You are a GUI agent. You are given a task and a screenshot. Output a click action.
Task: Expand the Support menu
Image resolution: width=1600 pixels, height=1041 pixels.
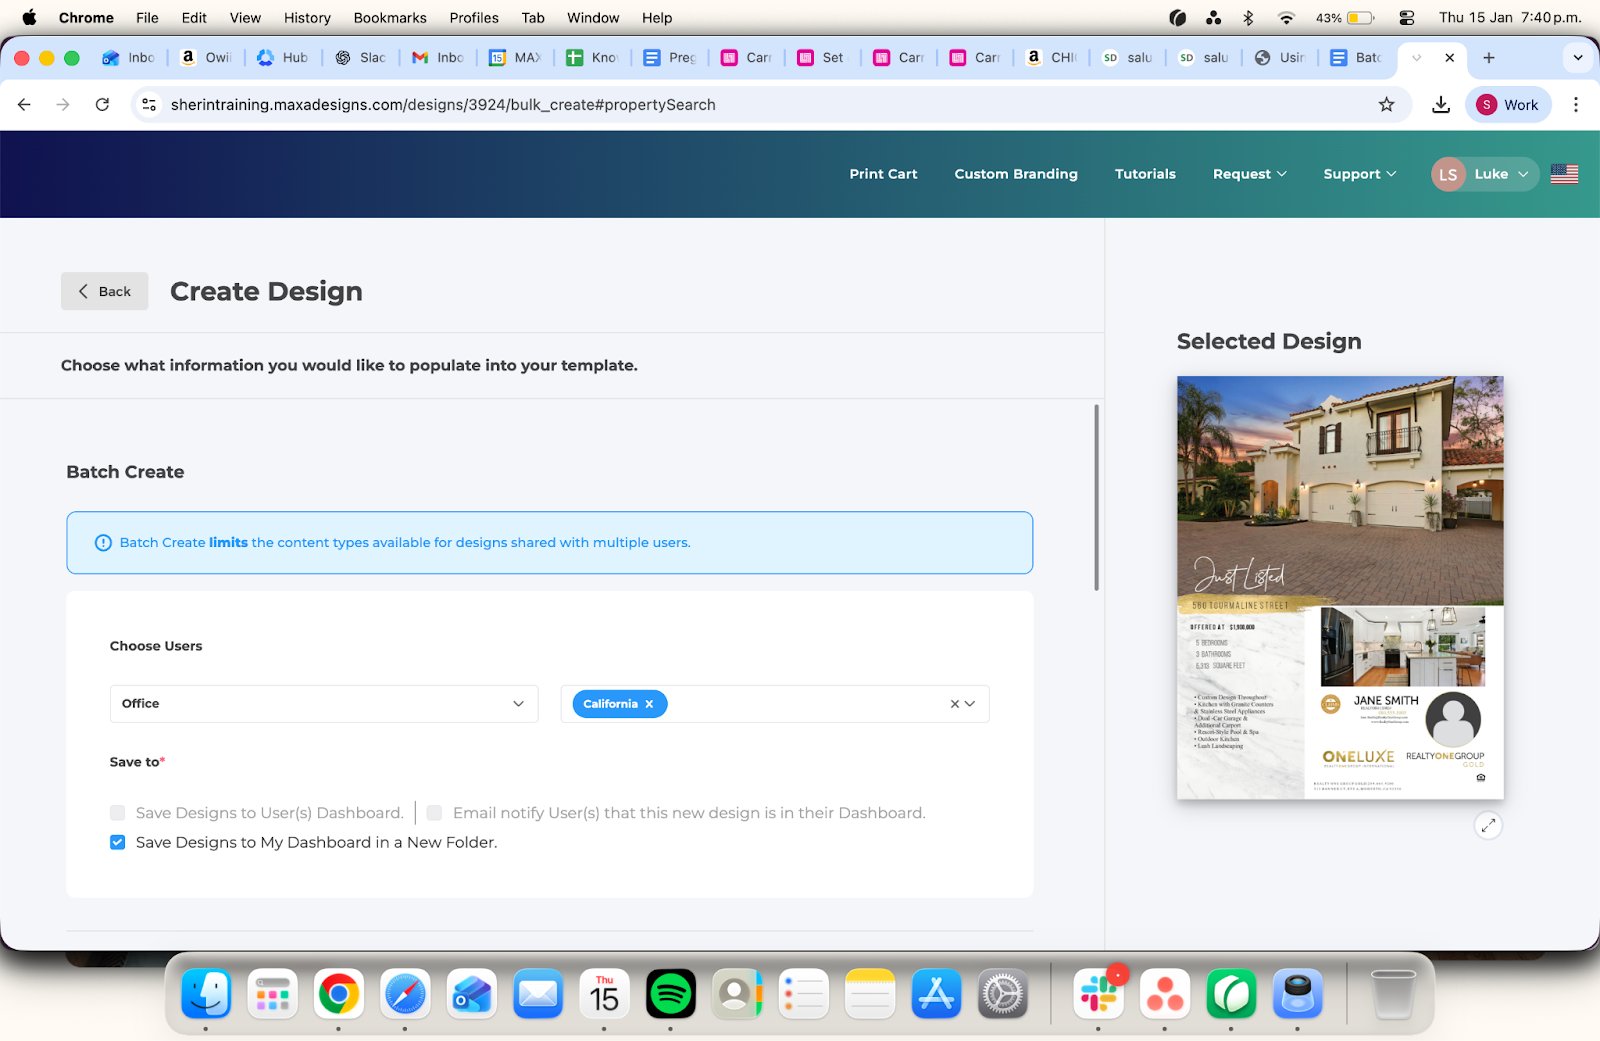pyautogui.click(x=1359, y=174)
